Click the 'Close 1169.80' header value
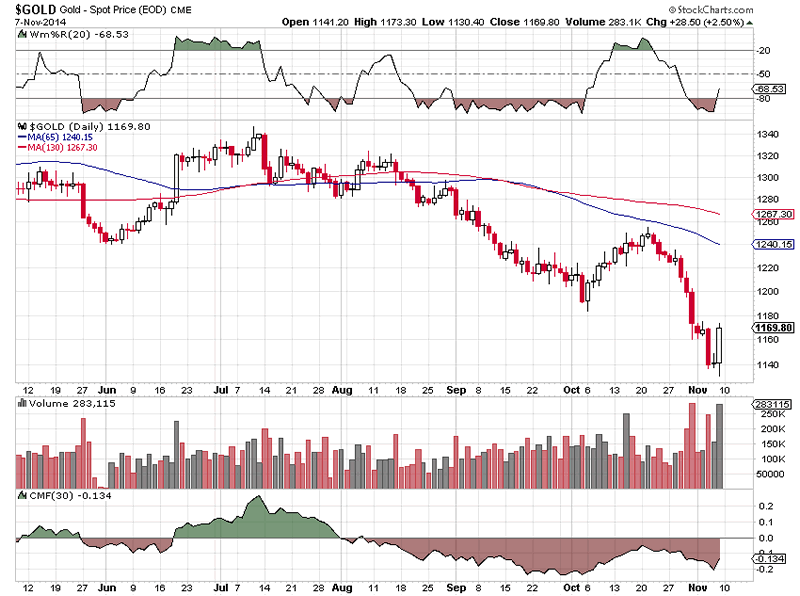The width and height of the screenshot is (800, 596). (x=524, y=22)
